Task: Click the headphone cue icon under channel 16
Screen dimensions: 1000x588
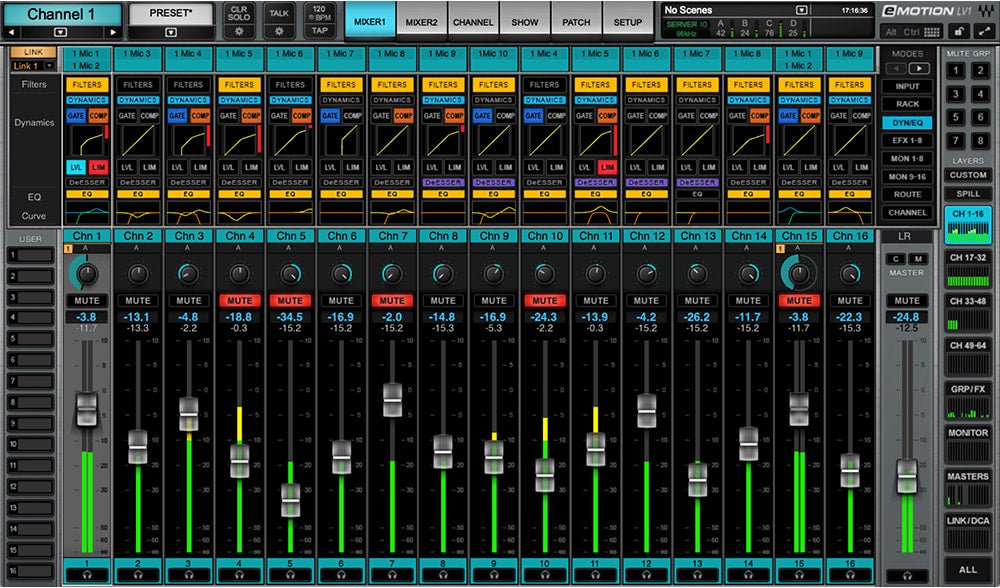Action: tap(849, 575)
